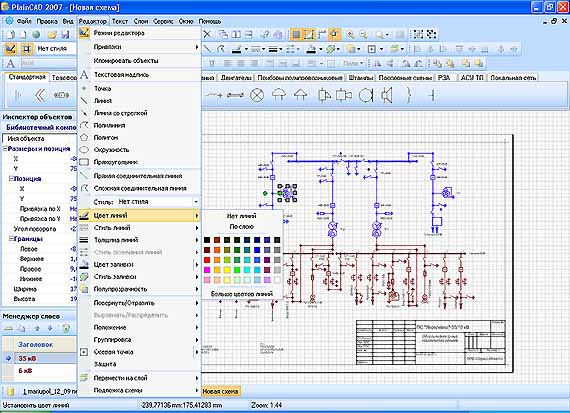This screenshot has width=570, height=413.
Task: Open the Толщина линий submenu
Action: (140, 240)
